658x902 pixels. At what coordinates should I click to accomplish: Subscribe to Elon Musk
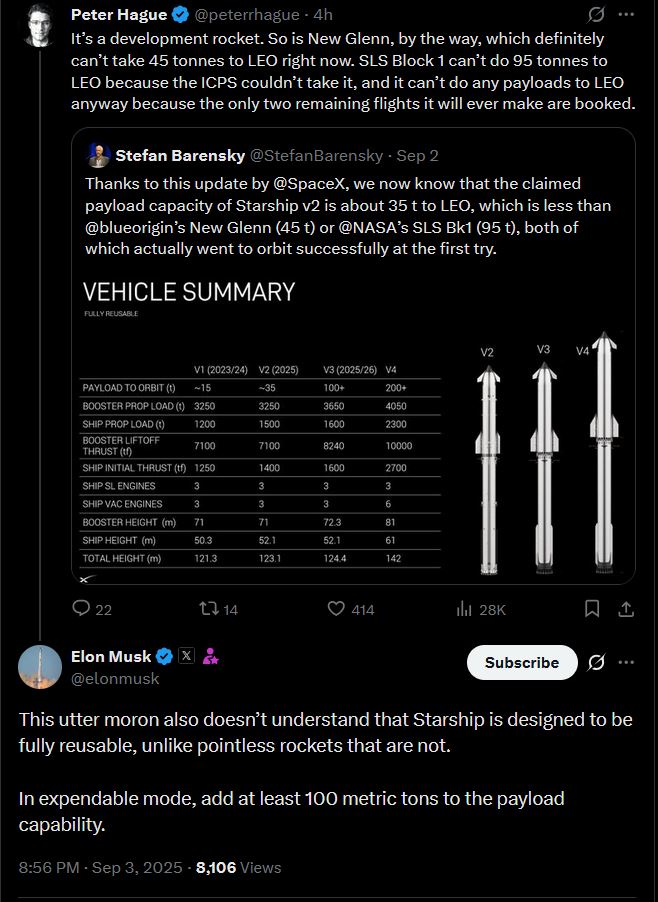521,662
